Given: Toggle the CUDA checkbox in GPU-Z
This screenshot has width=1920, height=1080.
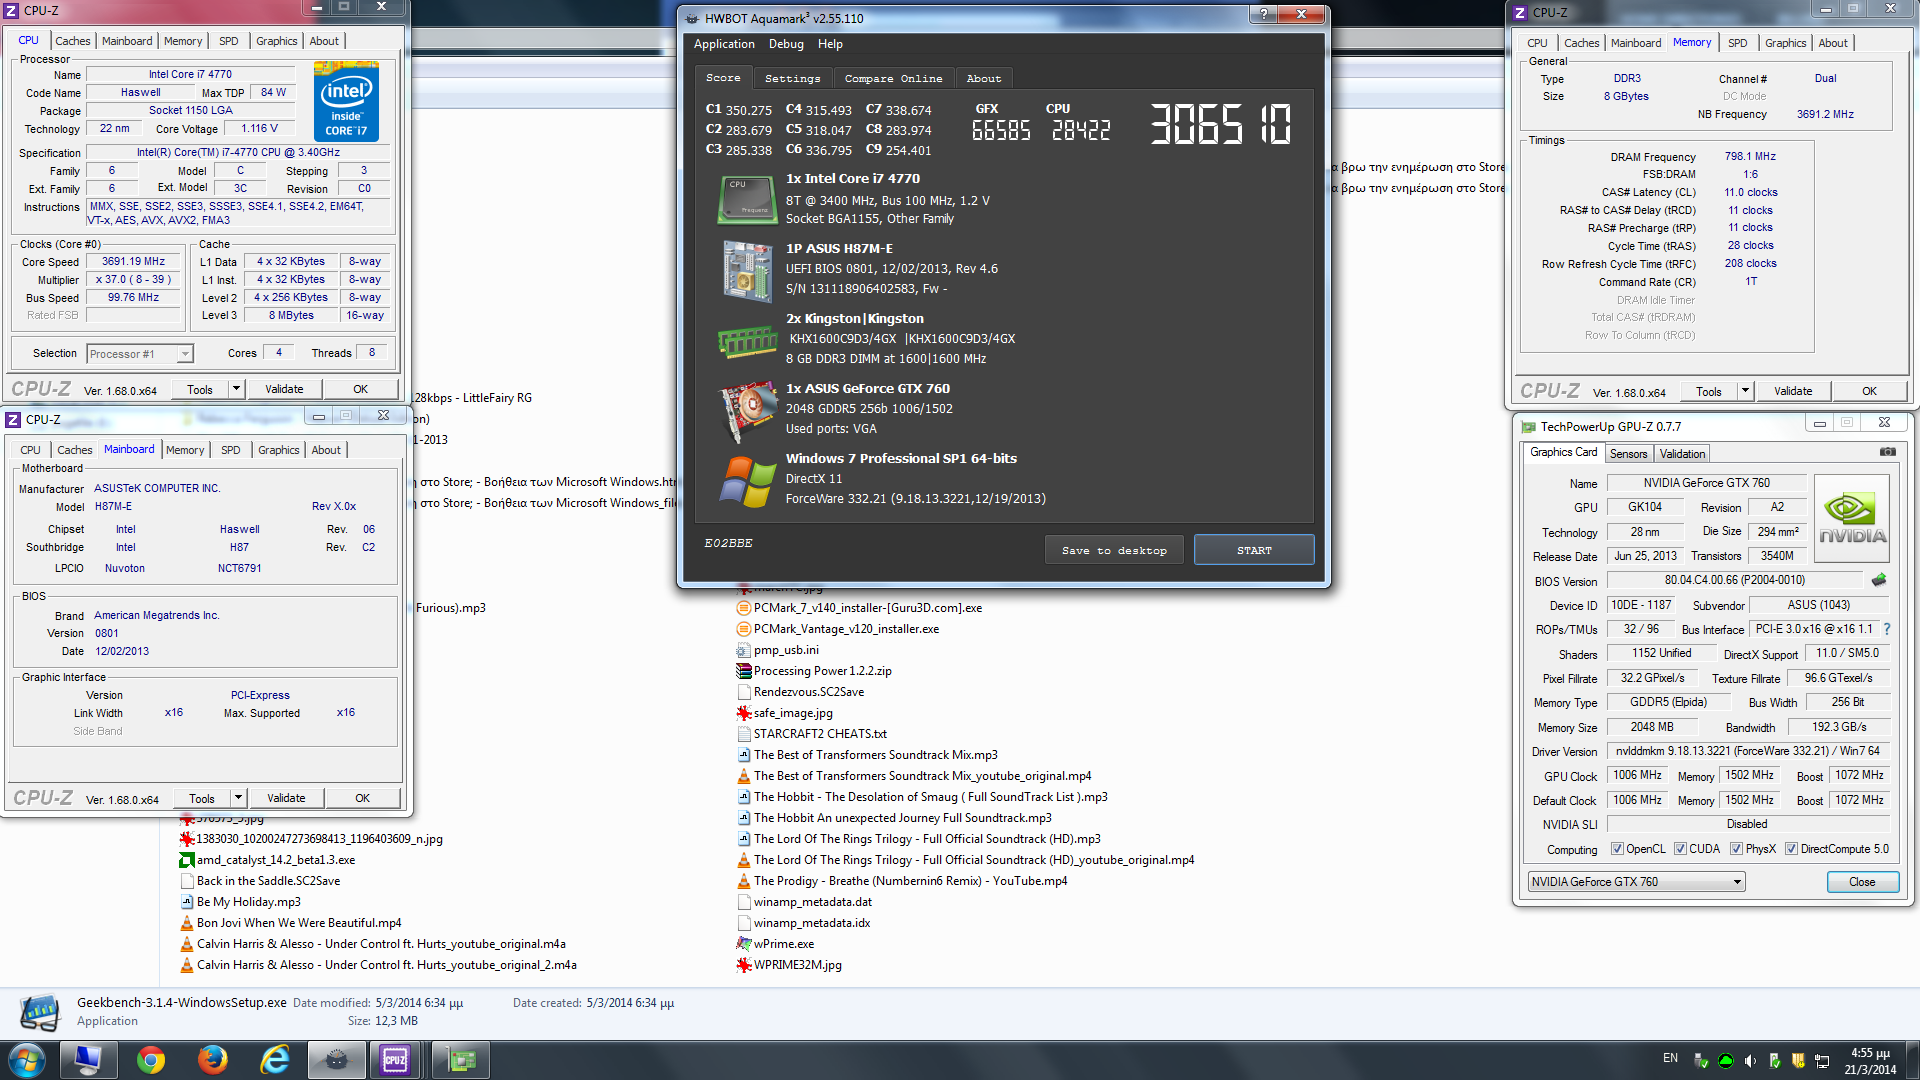Looking at the screenshot, I should point(1680,849).
